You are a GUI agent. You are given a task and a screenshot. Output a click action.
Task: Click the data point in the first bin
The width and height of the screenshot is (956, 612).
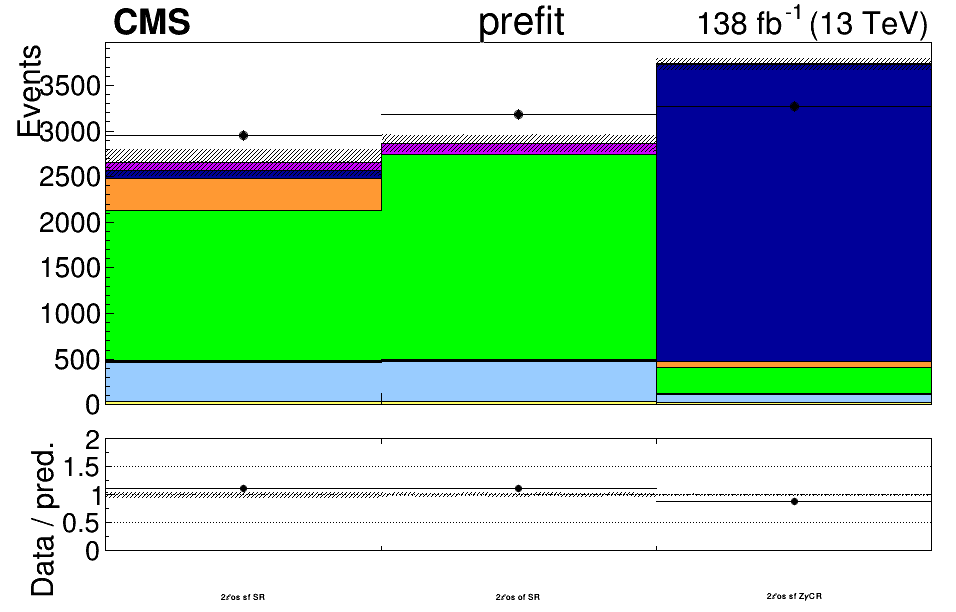click(243, 135)
